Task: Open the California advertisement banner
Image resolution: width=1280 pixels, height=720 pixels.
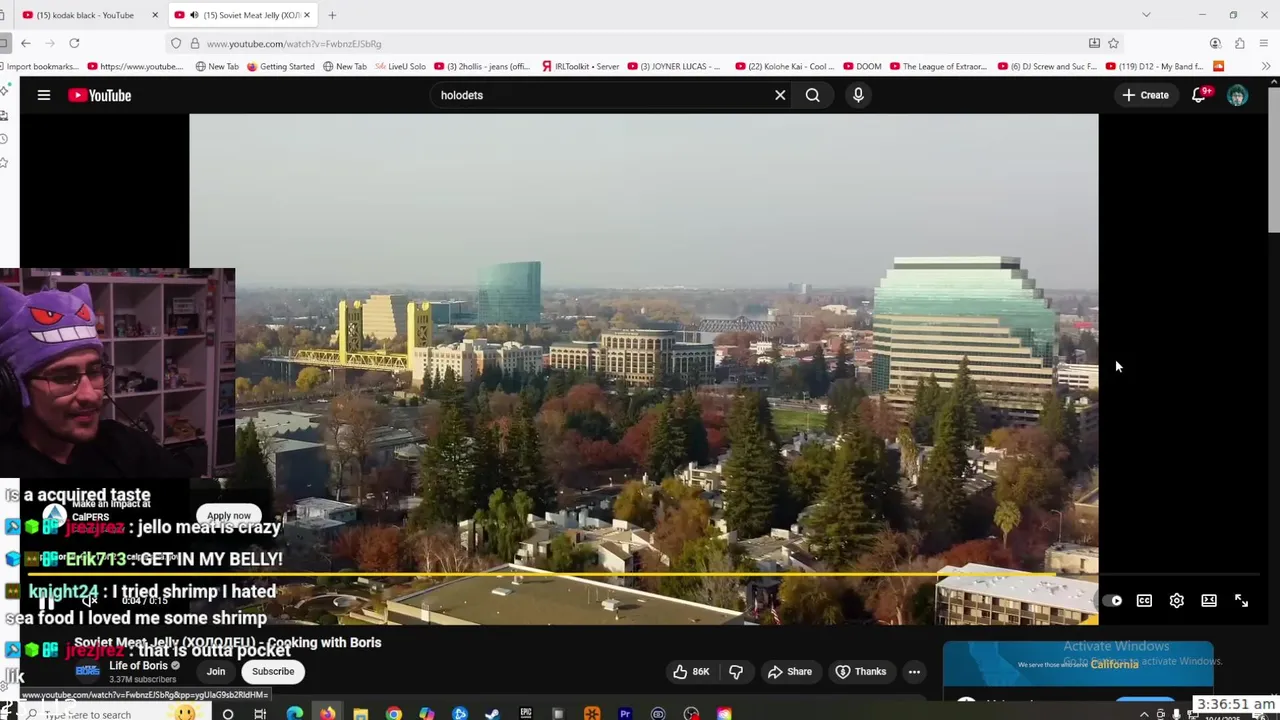Action: point(1078,664)
